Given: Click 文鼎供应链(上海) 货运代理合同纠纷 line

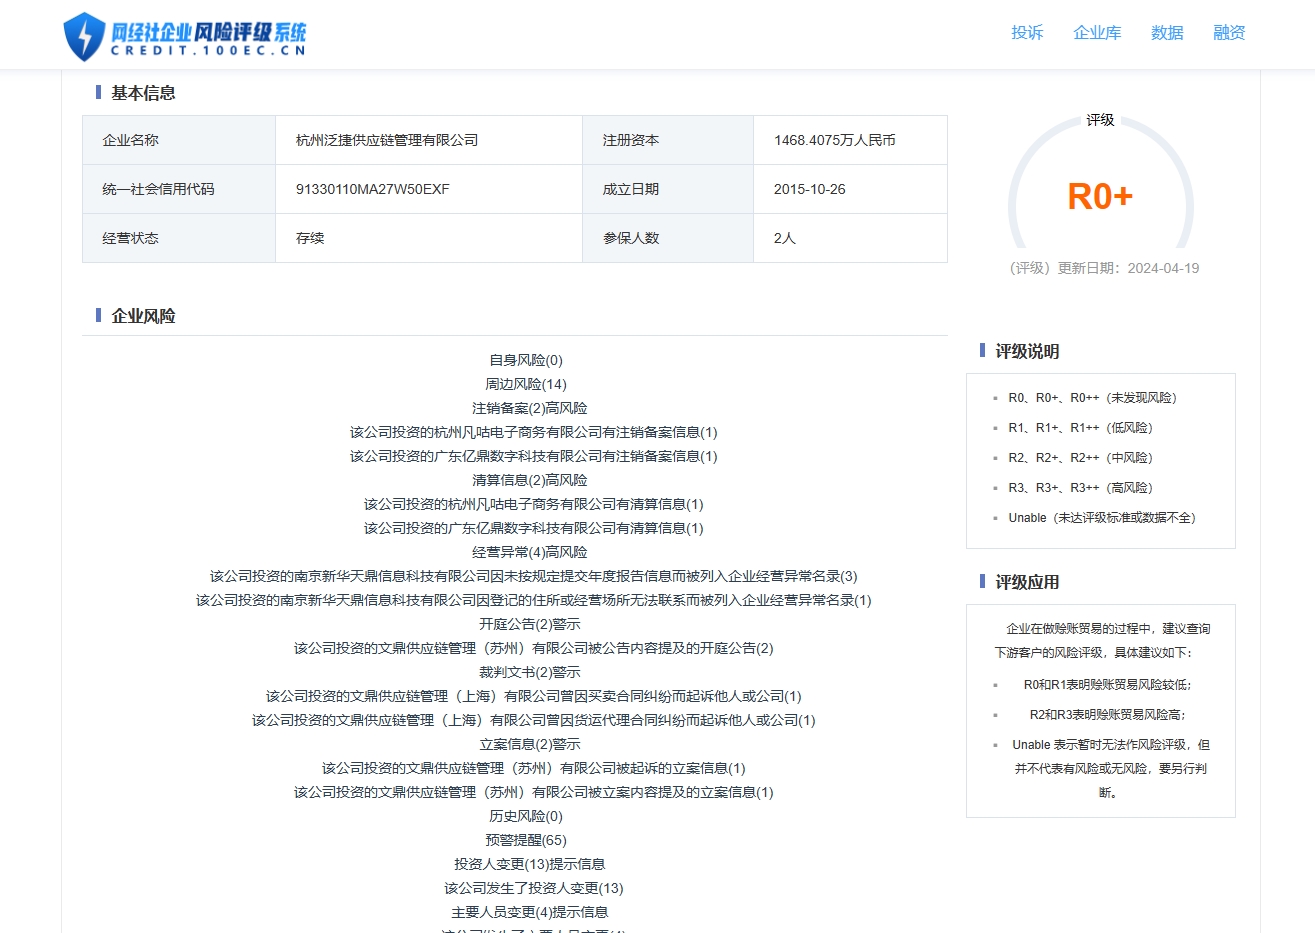Looking at the screenshot, I should coord(534,720).
